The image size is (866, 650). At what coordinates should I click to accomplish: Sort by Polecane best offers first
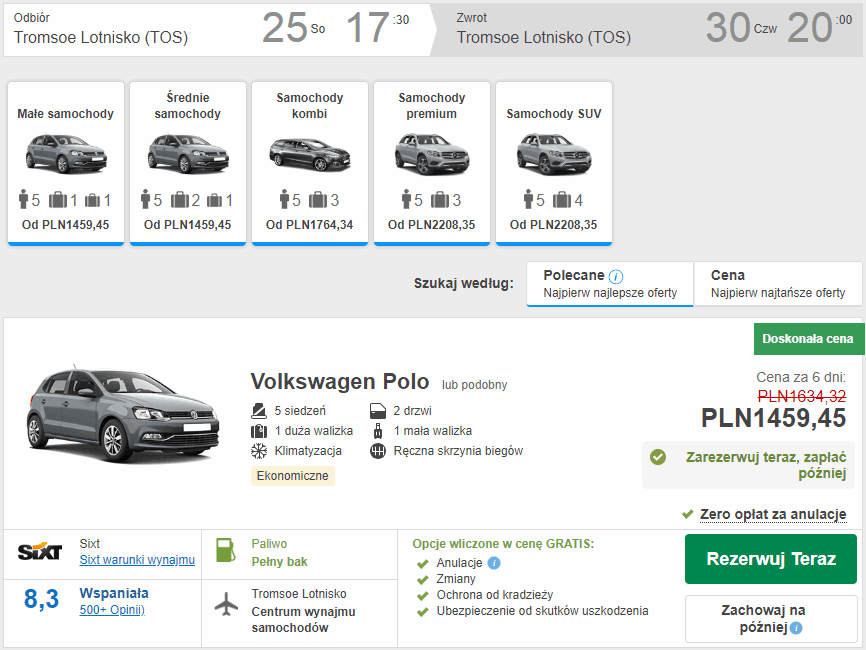610,284
